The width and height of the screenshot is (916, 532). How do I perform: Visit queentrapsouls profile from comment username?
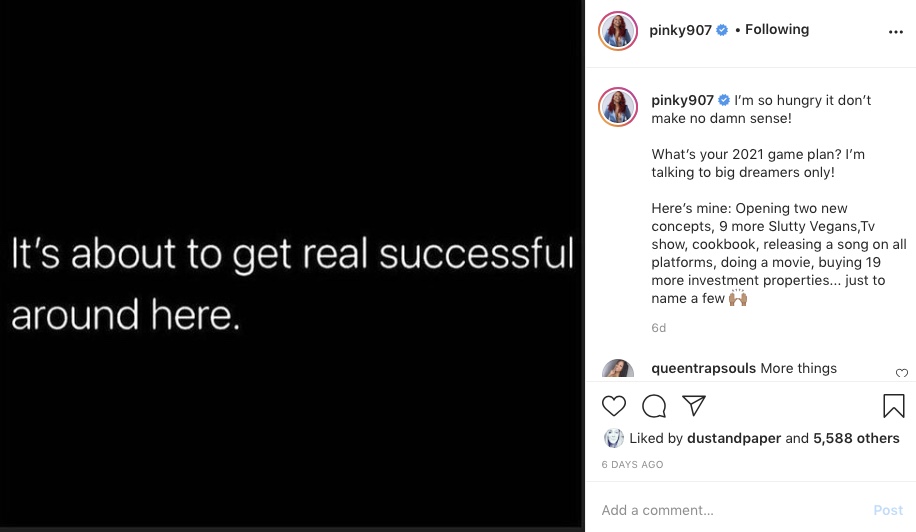click(x=703, y=368)
